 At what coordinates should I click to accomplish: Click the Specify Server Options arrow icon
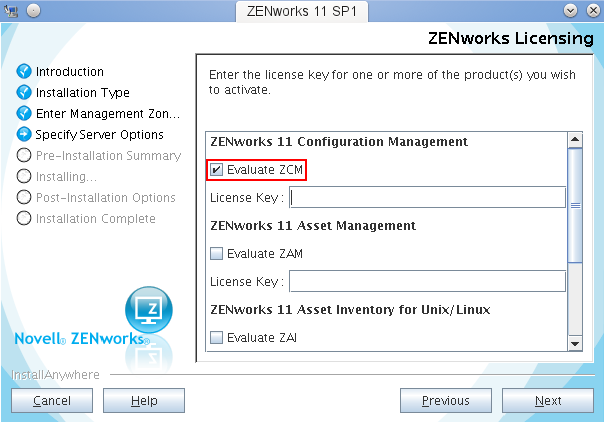click(24, 134)
